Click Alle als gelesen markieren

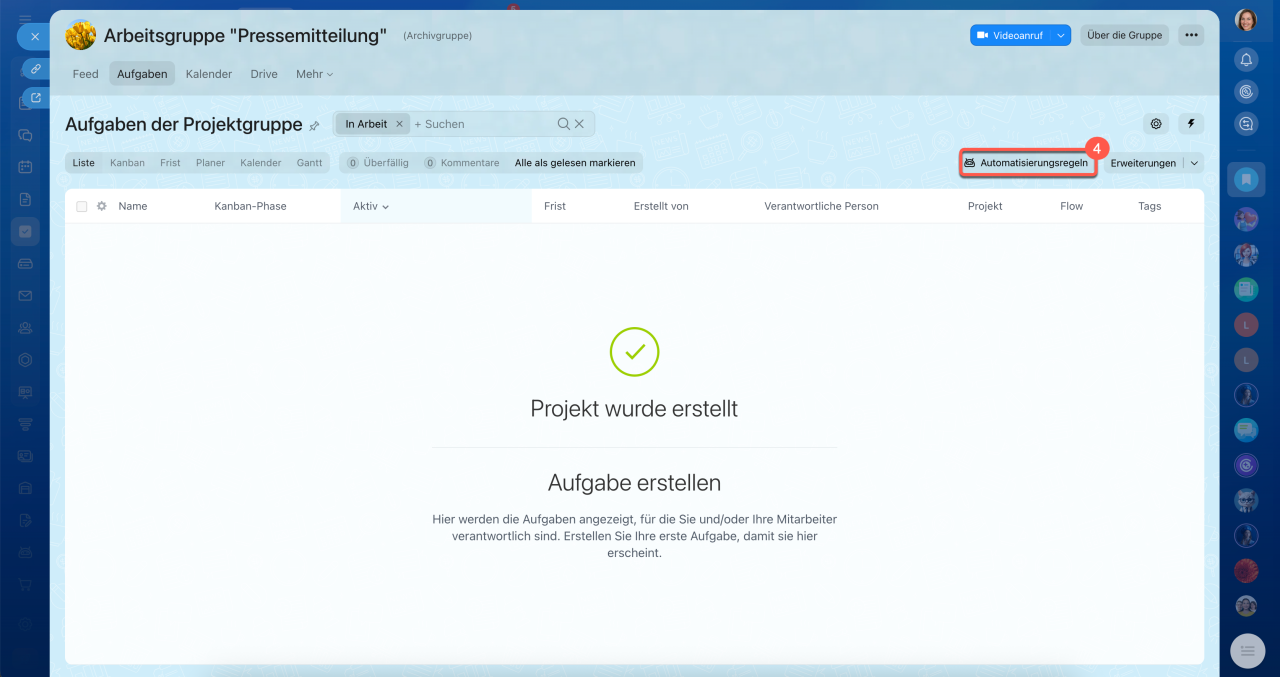(x=575, y=163)
